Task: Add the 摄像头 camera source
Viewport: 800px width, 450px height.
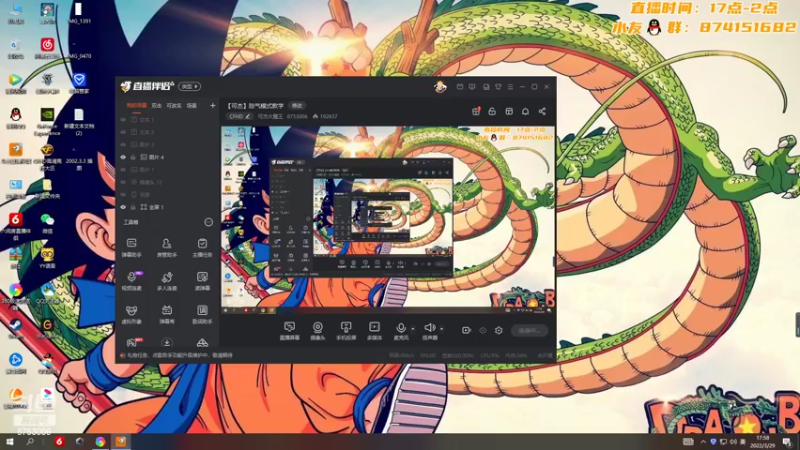Action: point(317,331)
